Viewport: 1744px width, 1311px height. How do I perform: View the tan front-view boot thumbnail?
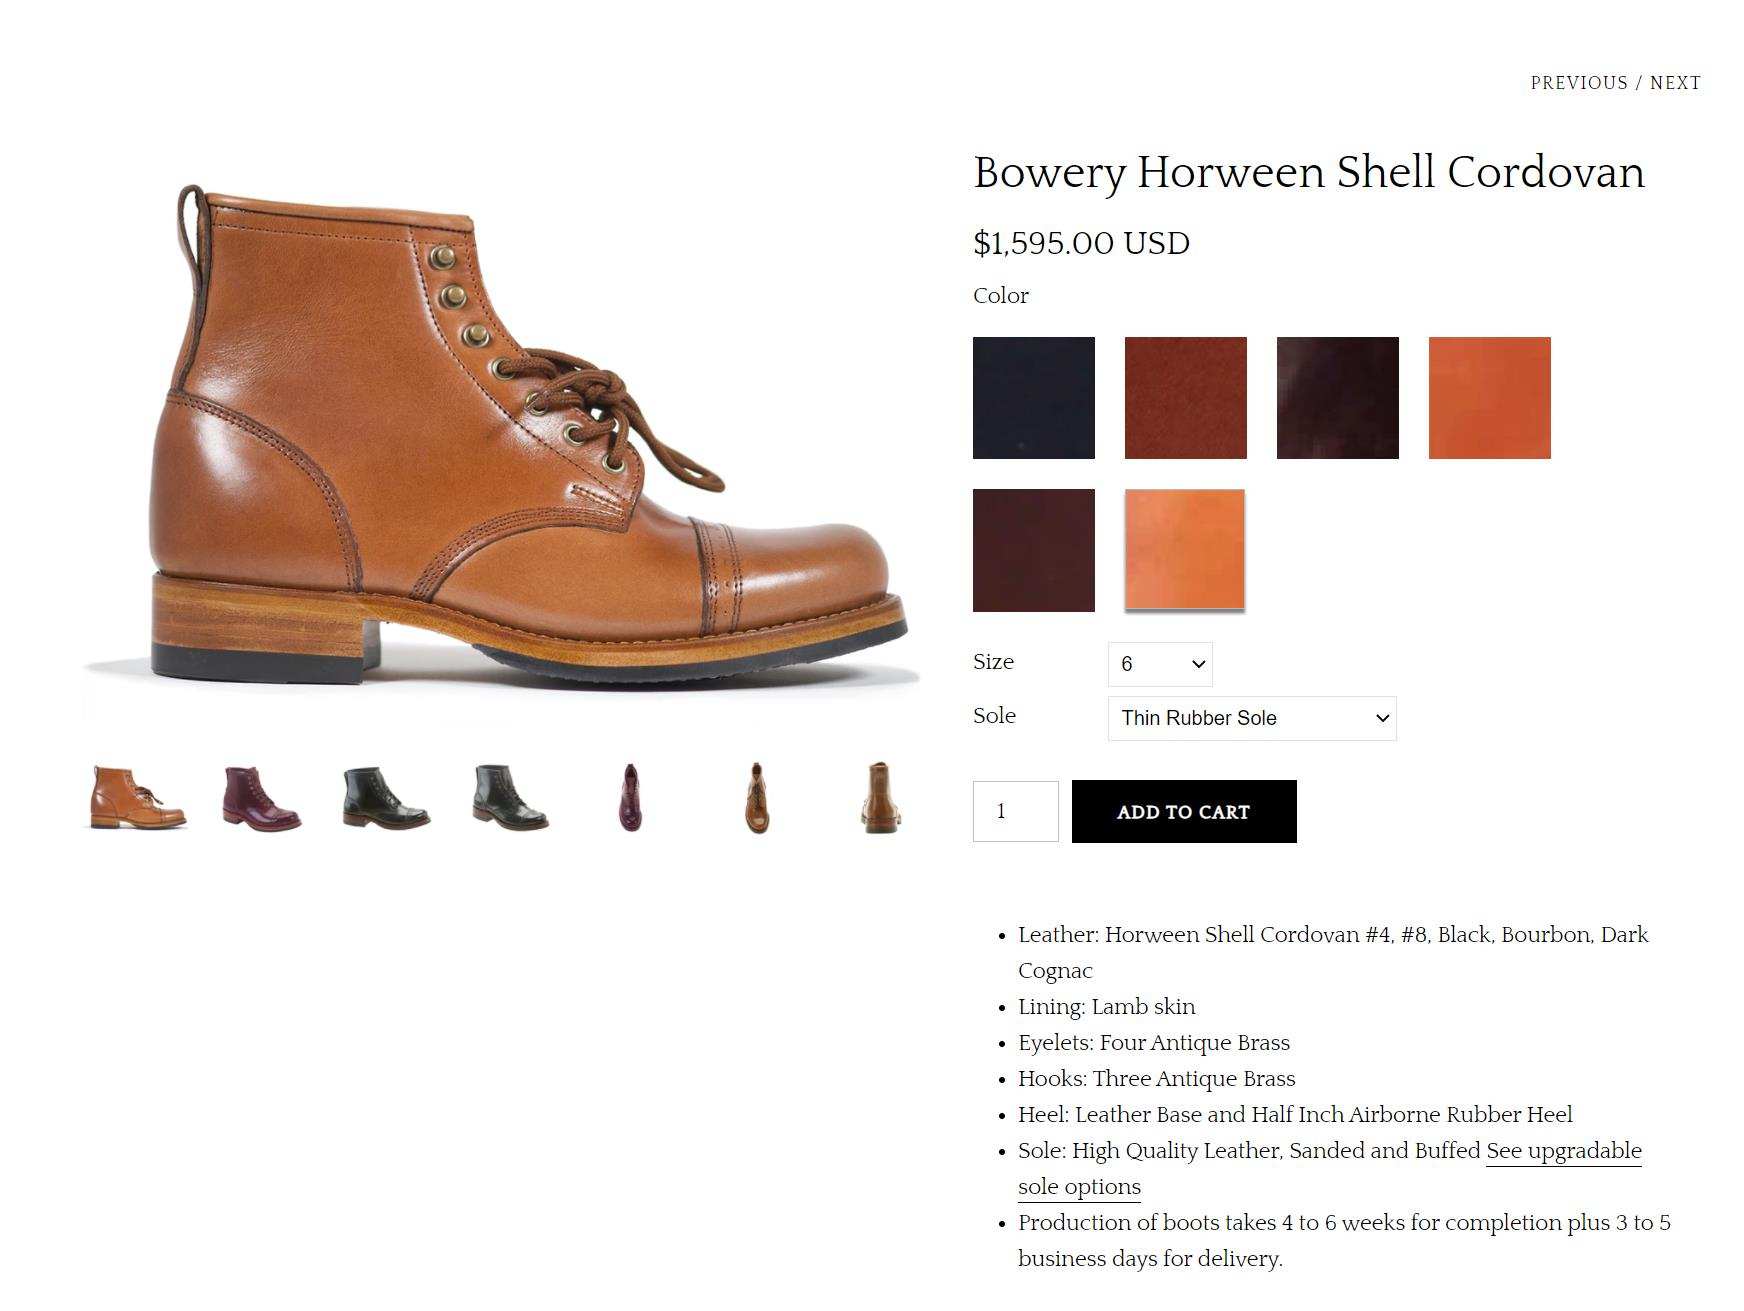[757, 797]
